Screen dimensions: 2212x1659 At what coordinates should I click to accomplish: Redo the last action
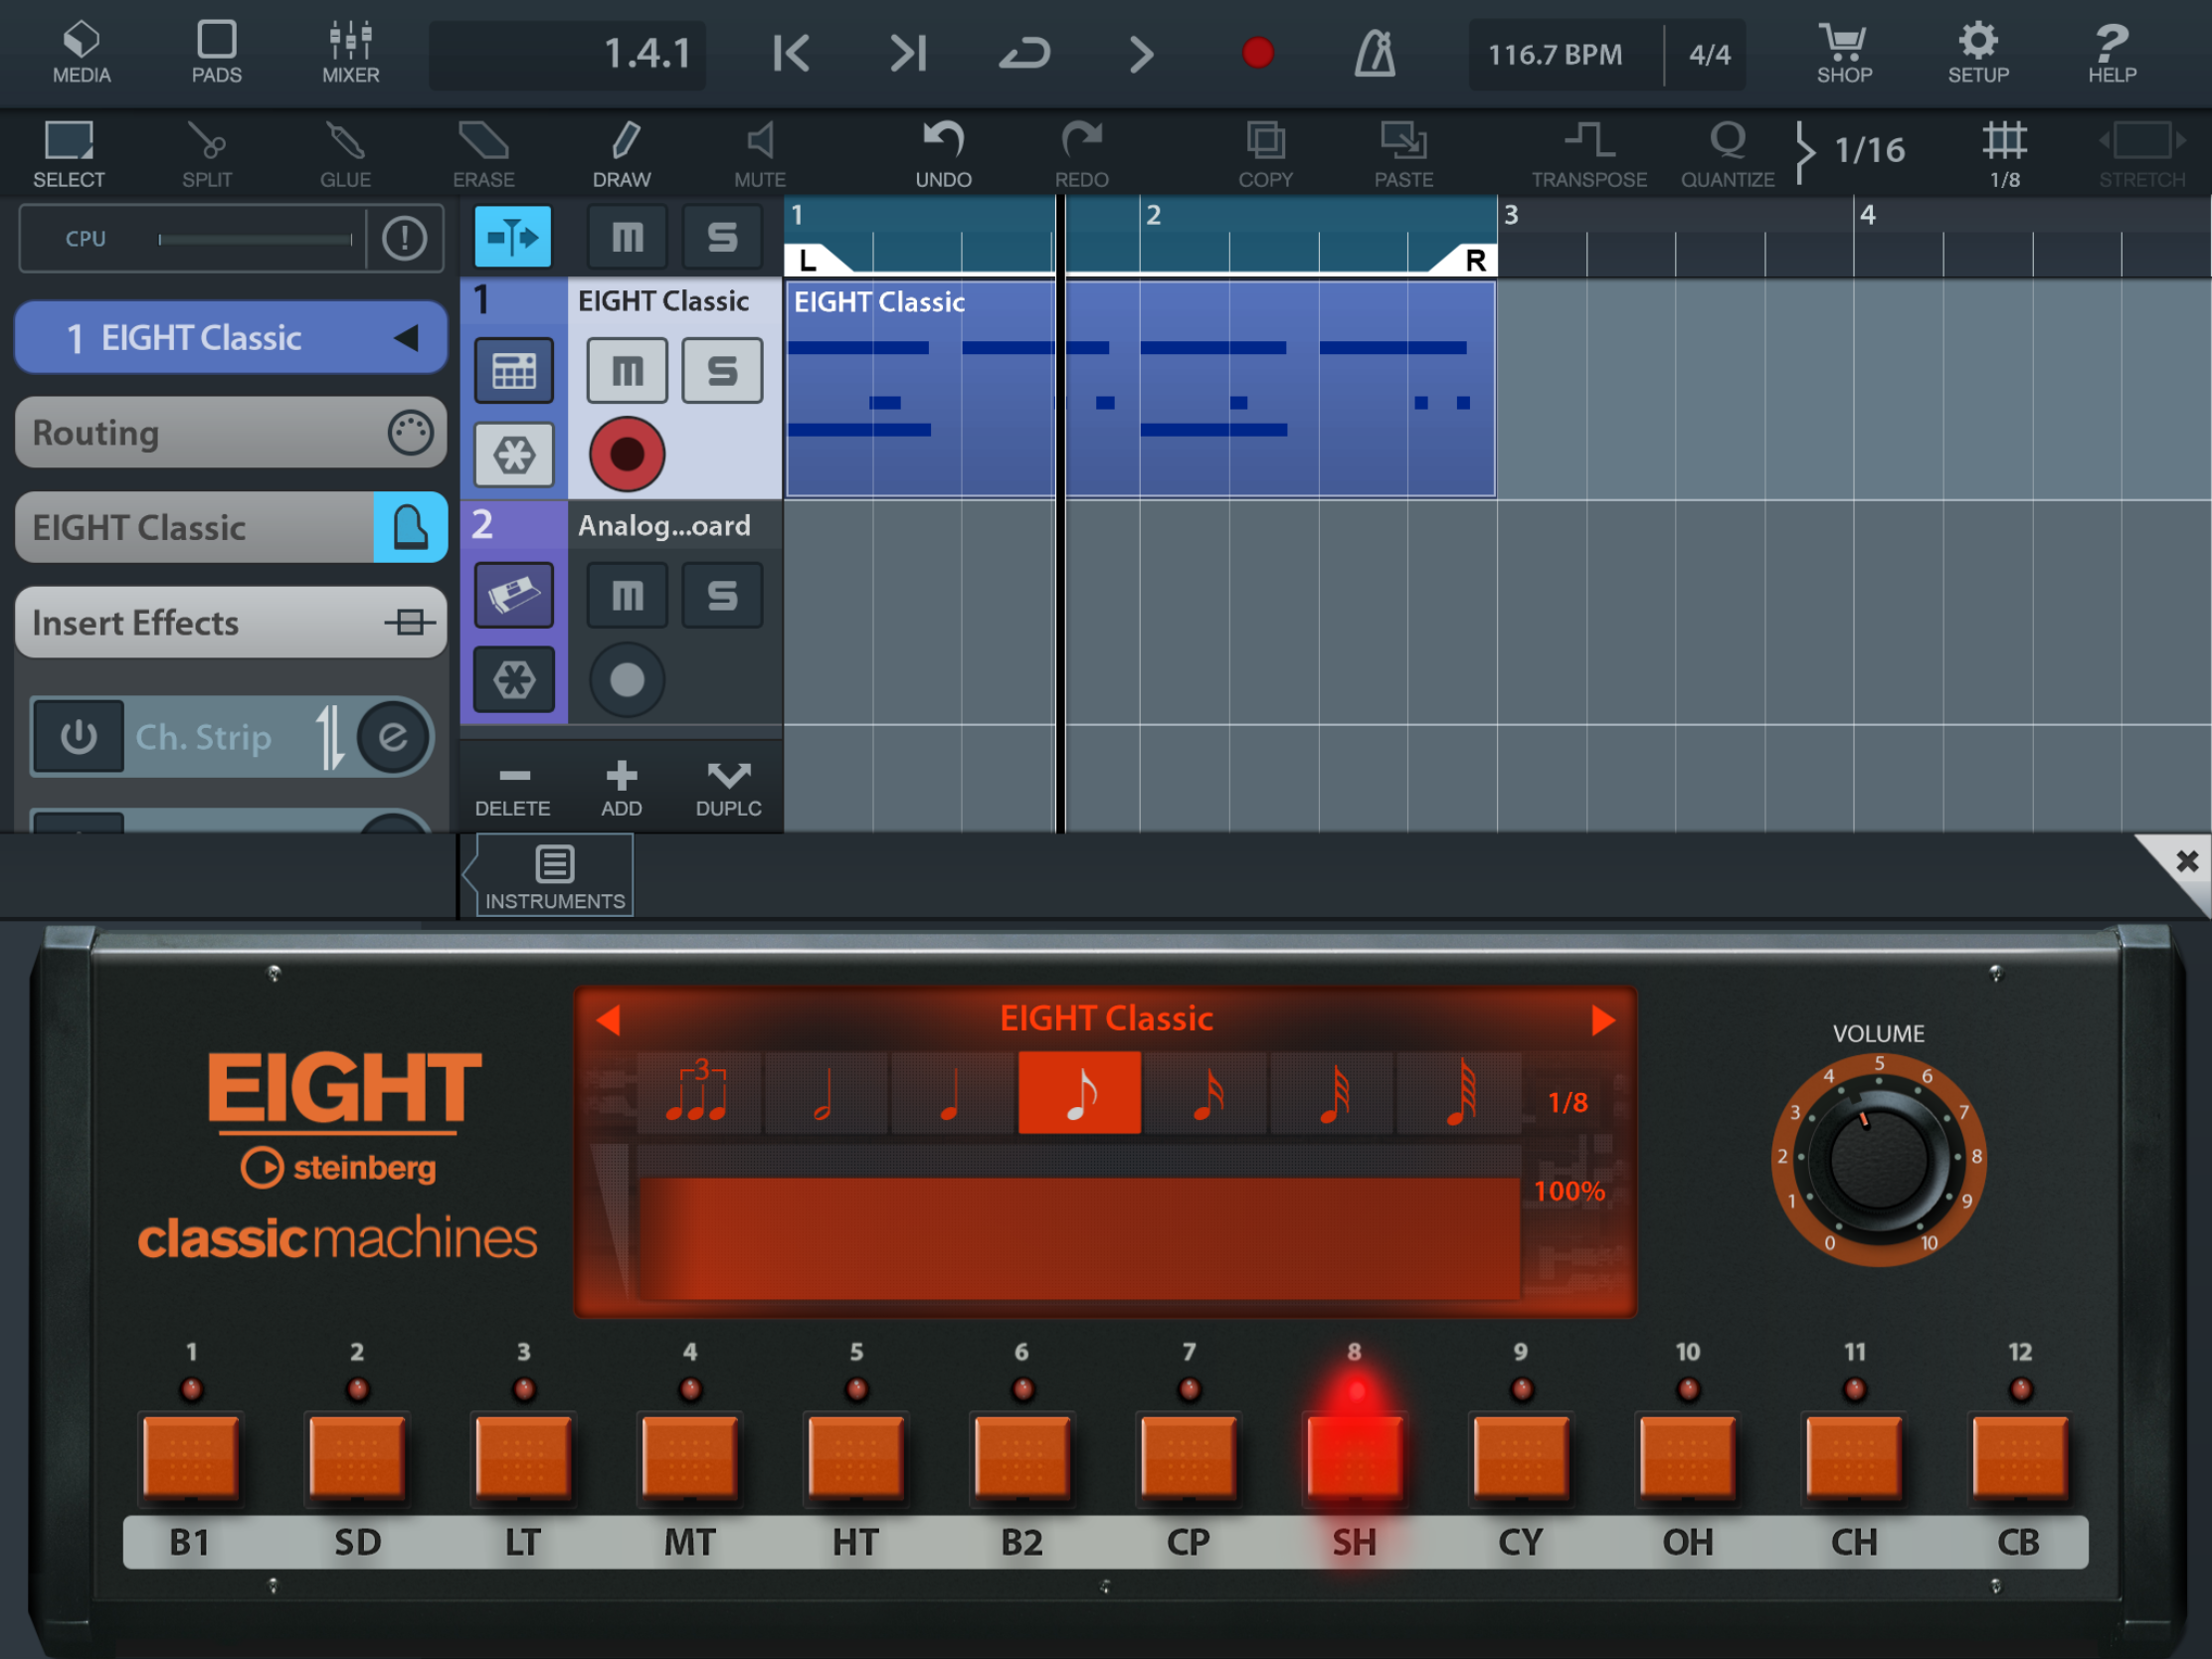(x=1081, y=154)
